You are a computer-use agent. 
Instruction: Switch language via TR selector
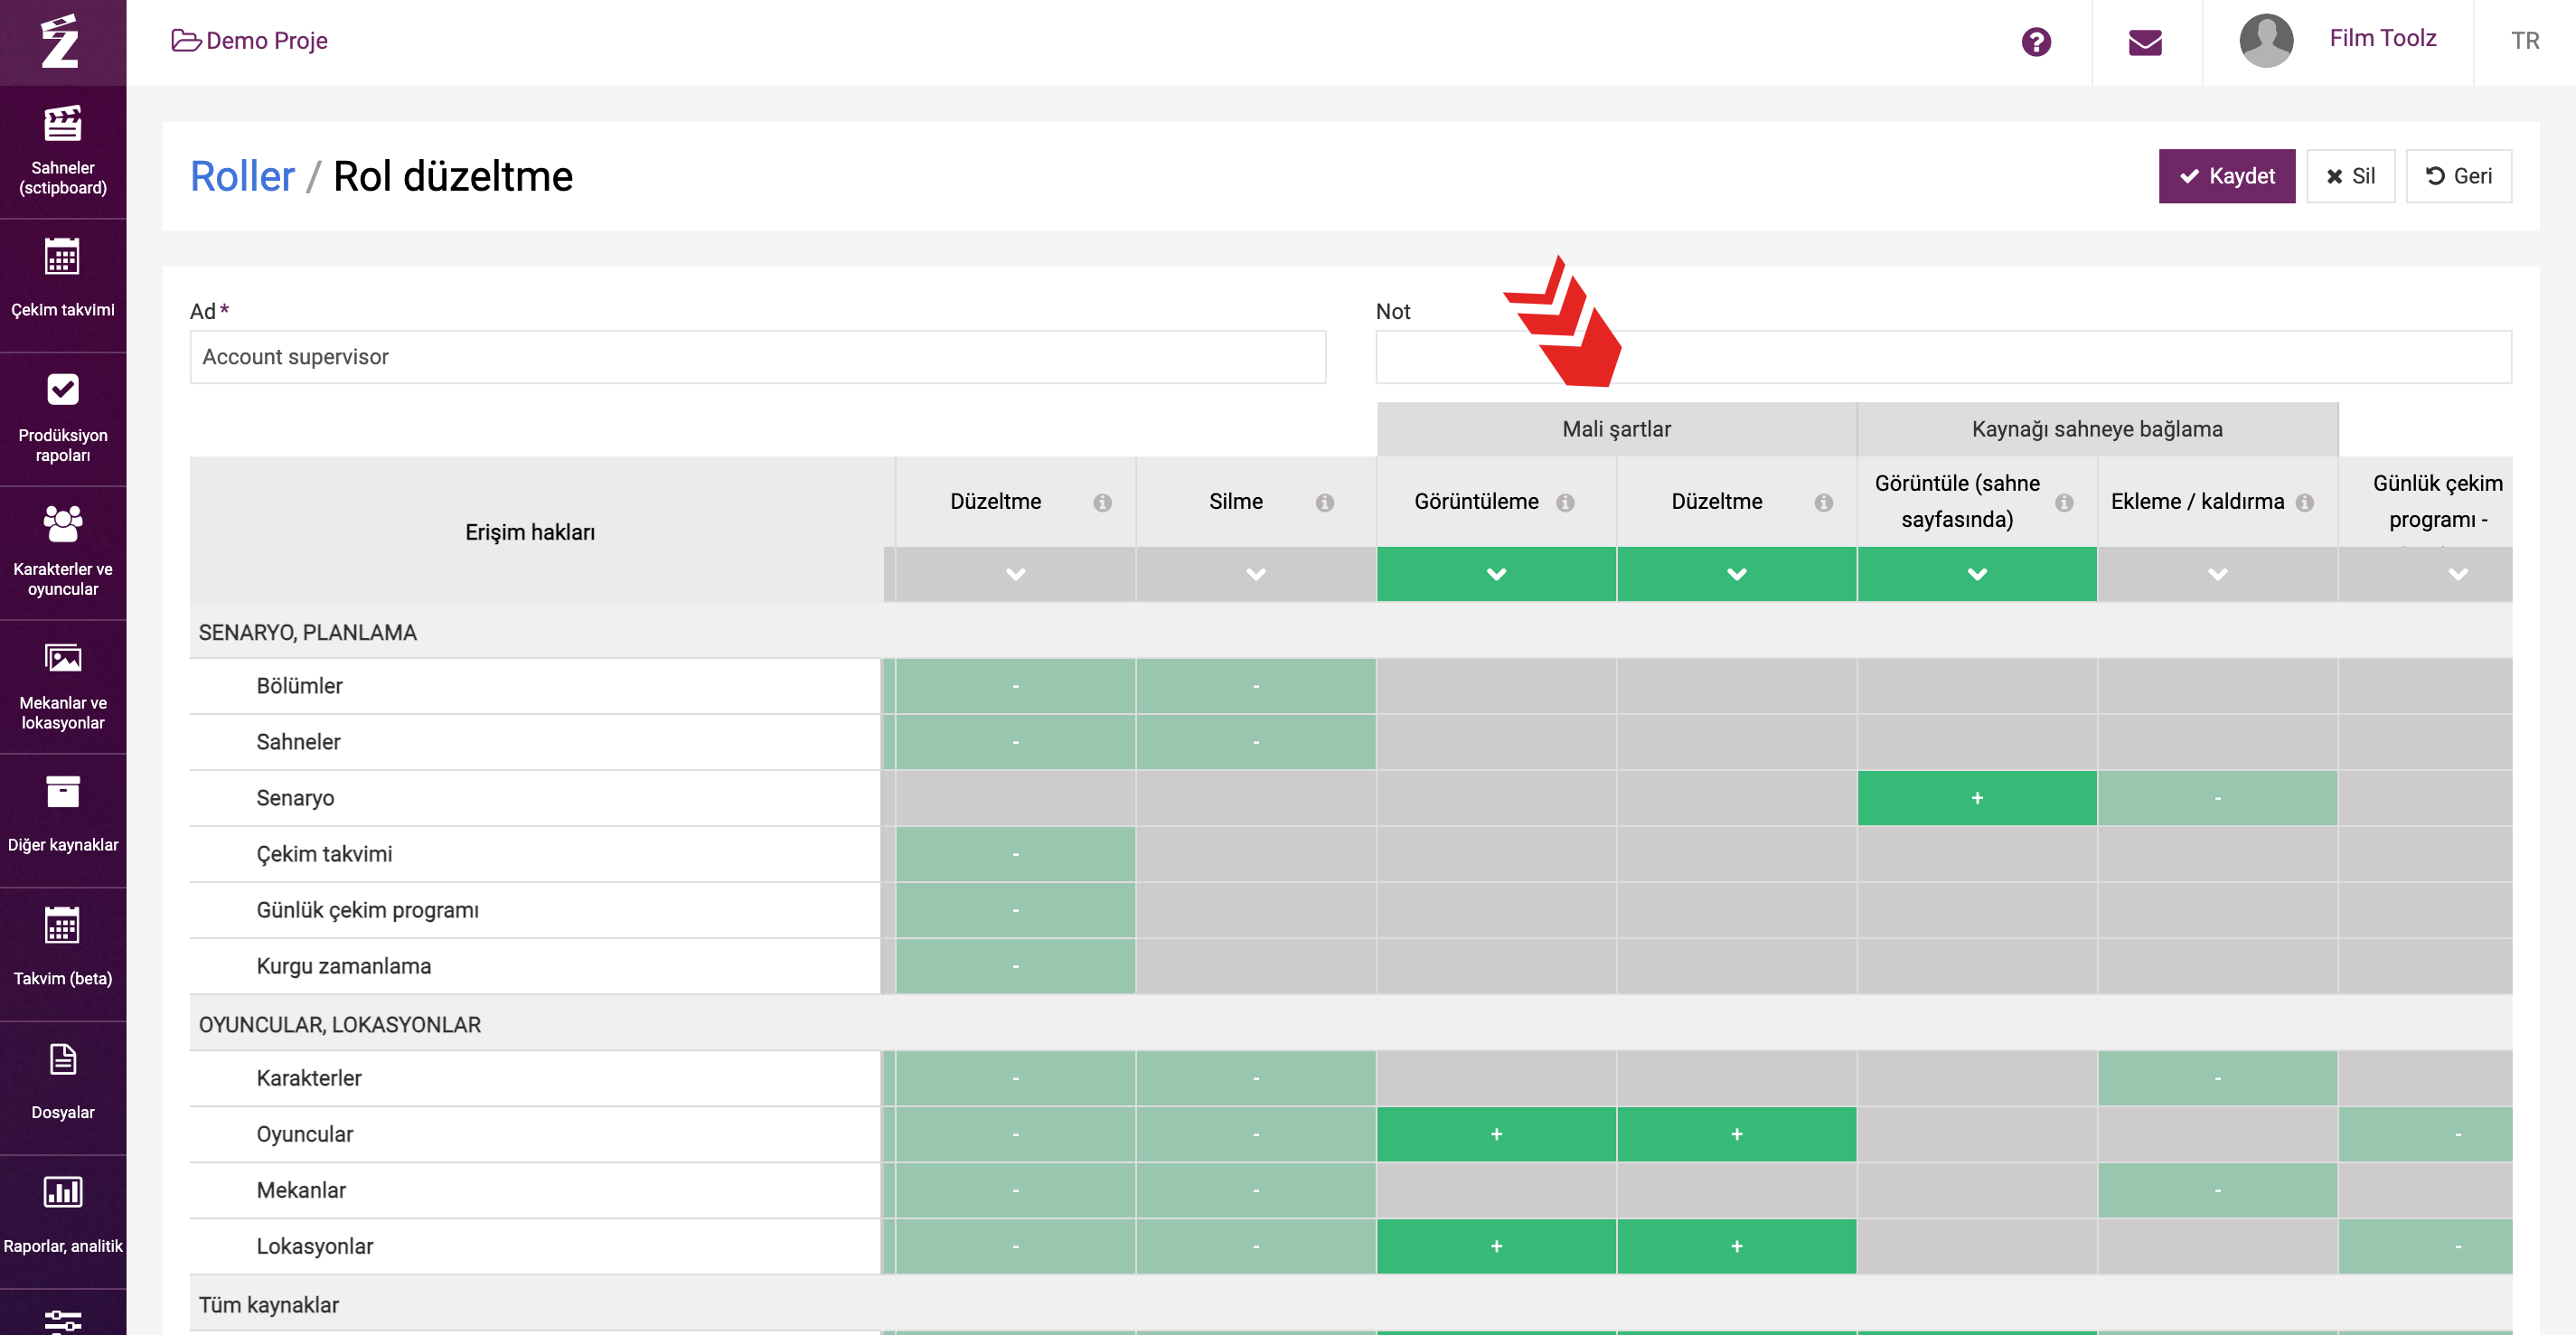(2525, 41)
